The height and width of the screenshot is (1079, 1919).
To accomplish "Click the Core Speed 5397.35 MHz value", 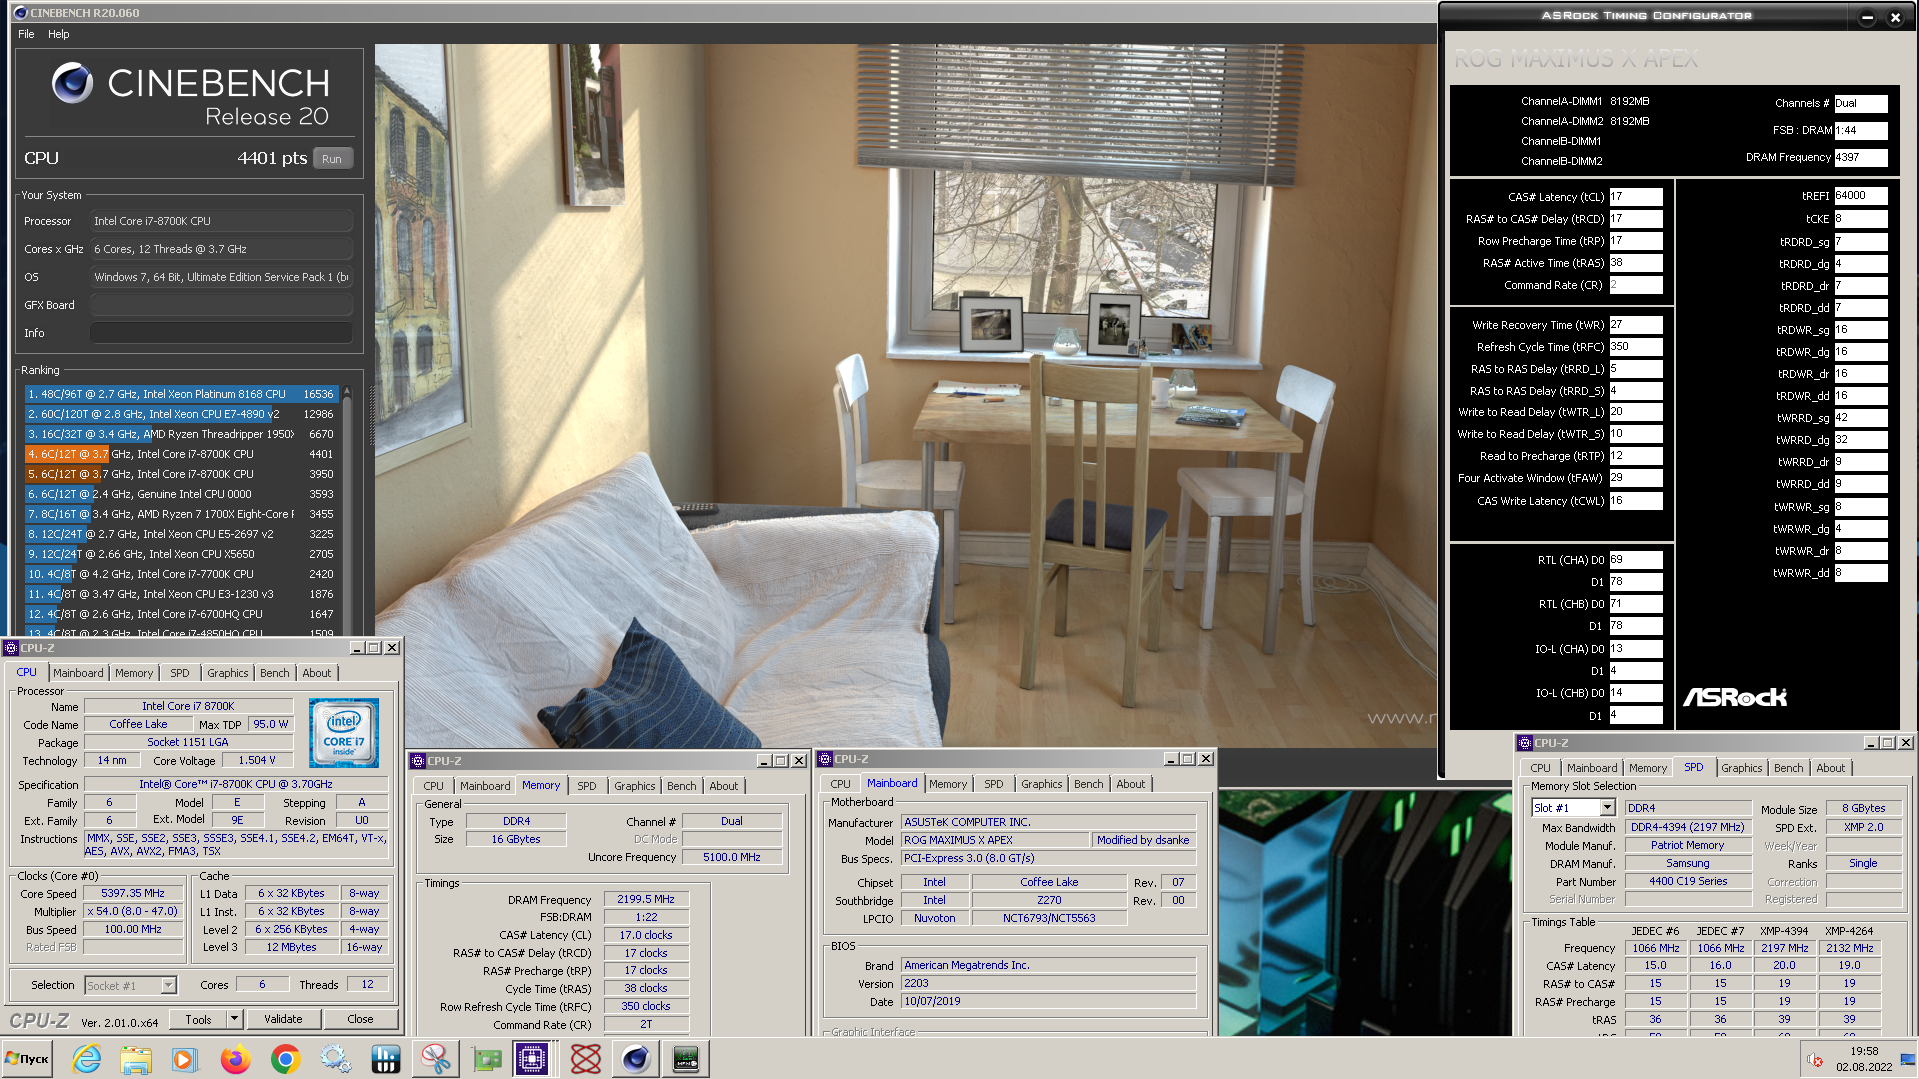I will (133, 894).
